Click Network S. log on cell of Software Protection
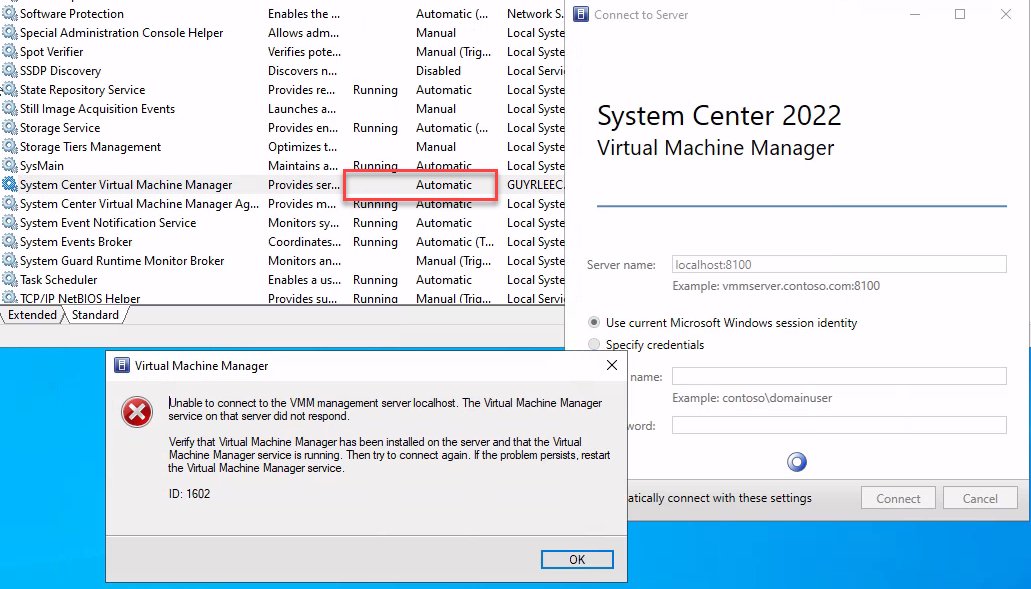Viewport: 1031px width, 589px height. [535, 14]
